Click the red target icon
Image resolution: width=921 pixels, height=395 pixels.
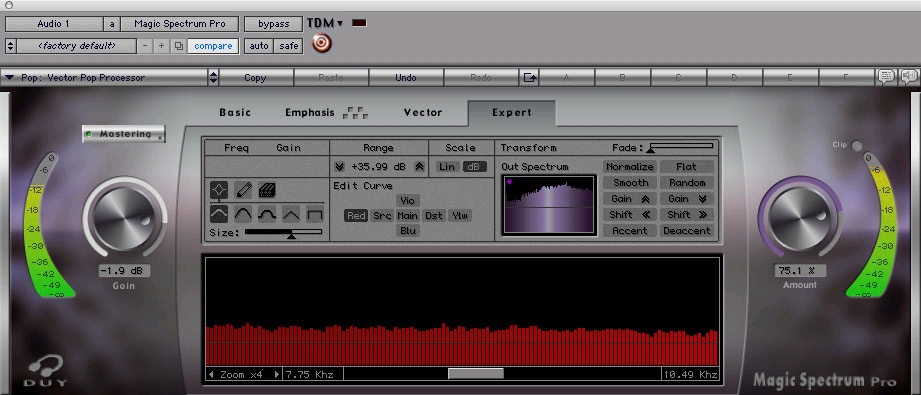[x=322, y=43]
